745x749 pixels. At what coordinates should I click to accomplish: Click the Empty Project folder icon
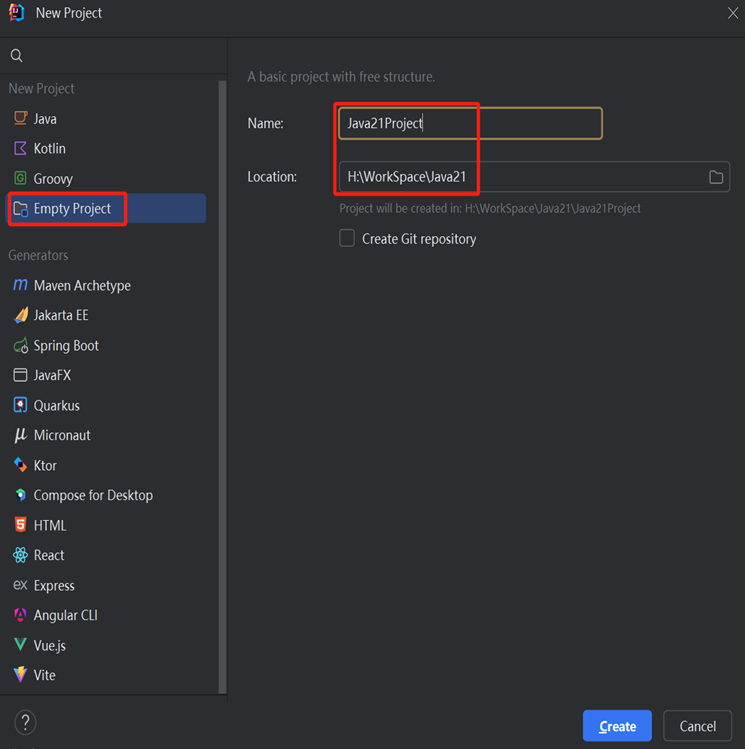click(20, 209)
